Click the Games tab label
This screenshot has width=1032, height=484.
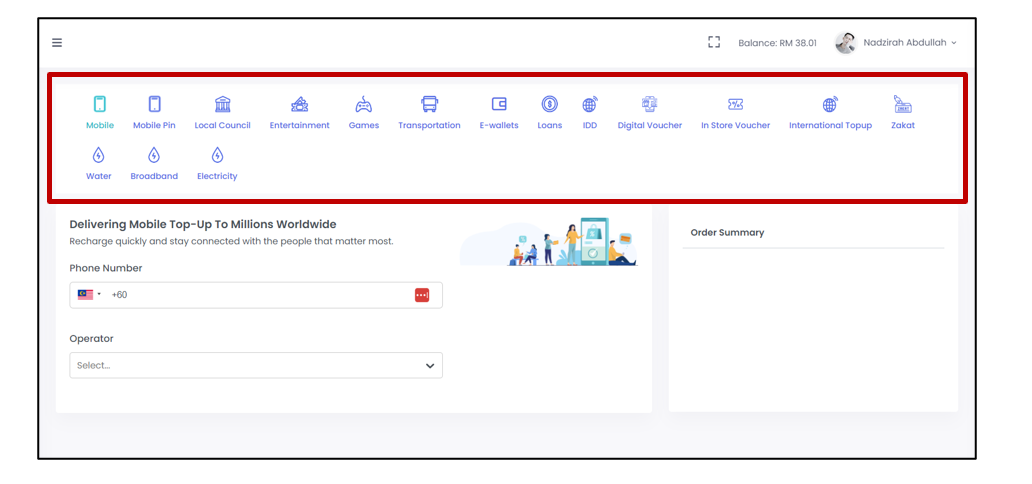pyautogui.click(x=364, y=125)
